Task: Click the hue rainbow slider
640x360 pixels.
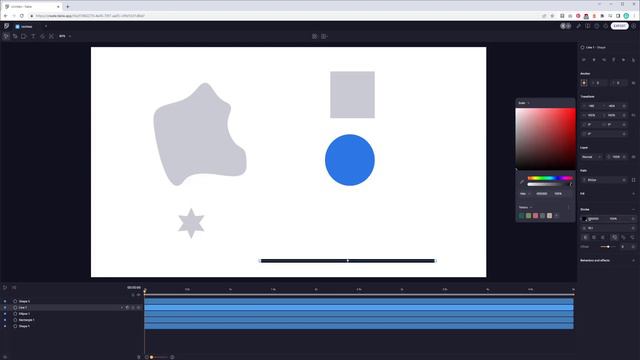Action: pyautogui.click(x=550, y=178)
